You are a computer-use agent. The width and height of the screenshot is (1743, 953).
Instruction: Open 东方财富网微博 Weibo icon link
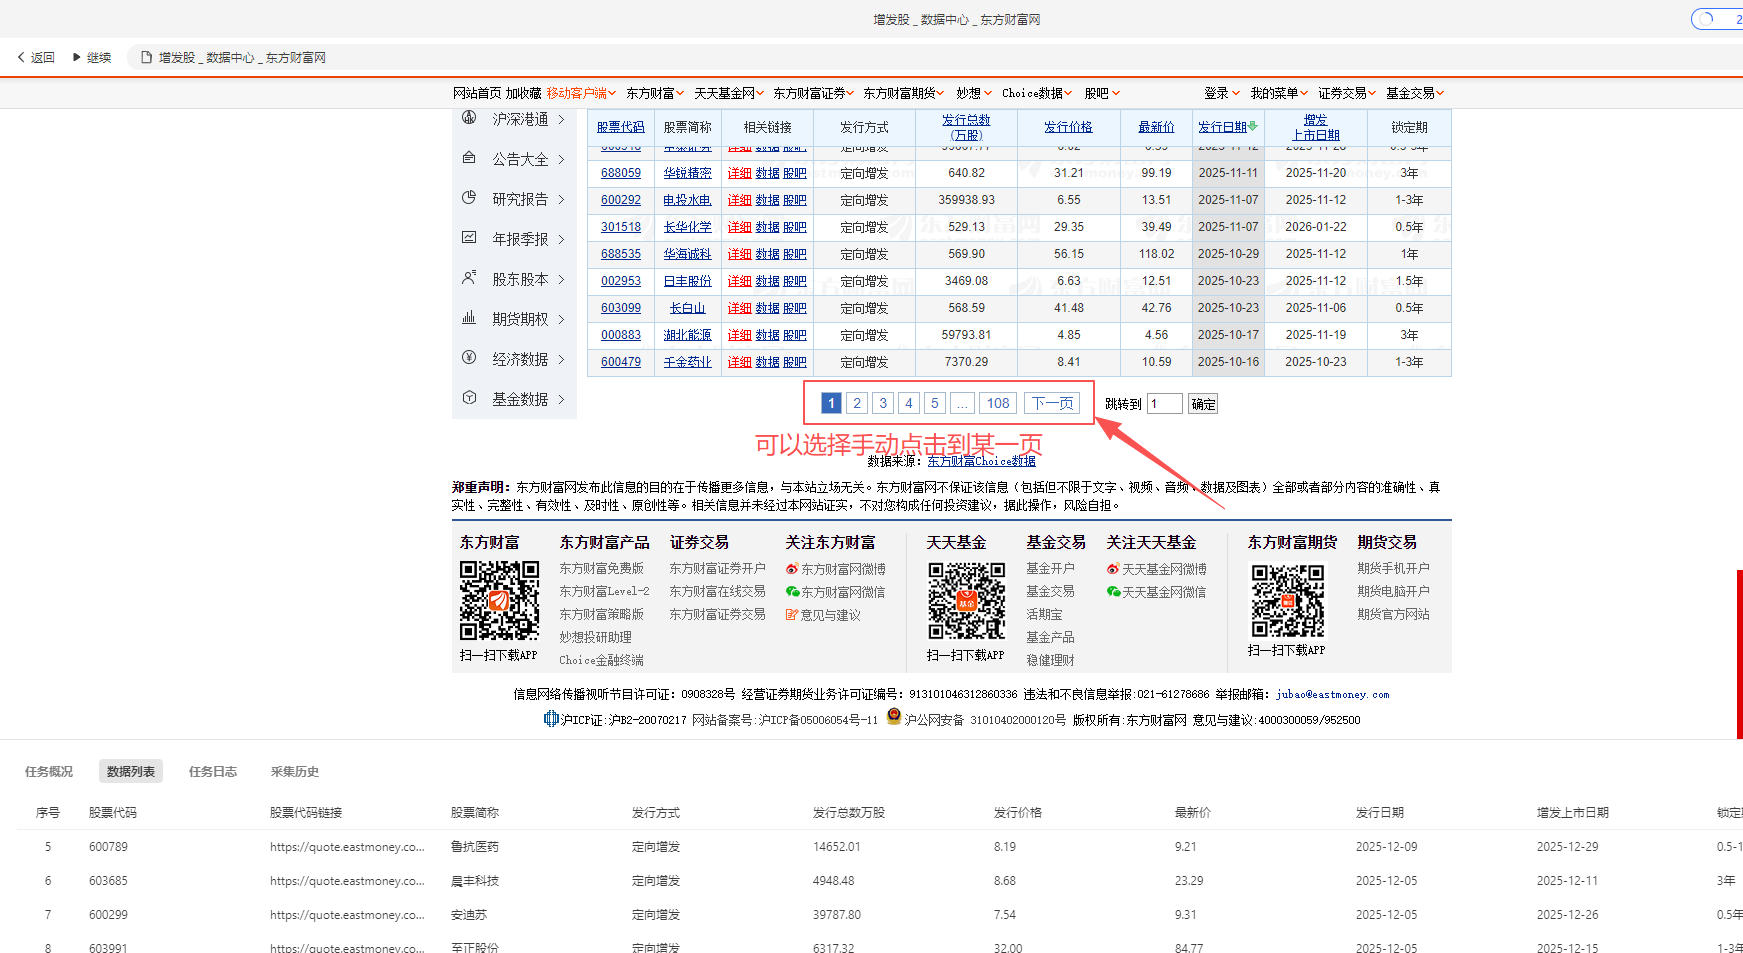pos(792,569)
